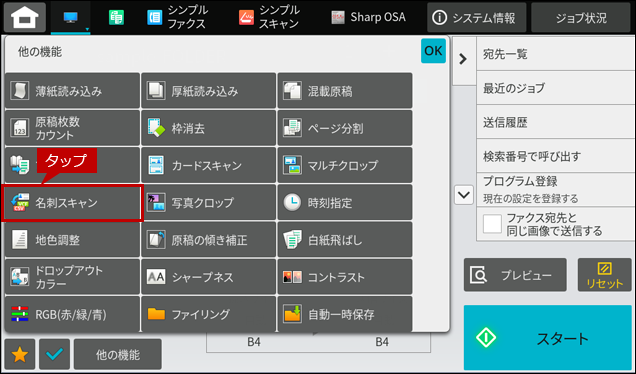Open ドロップアウトカラー setting
This screenshot has height=374, width=636.
point(72,277)
